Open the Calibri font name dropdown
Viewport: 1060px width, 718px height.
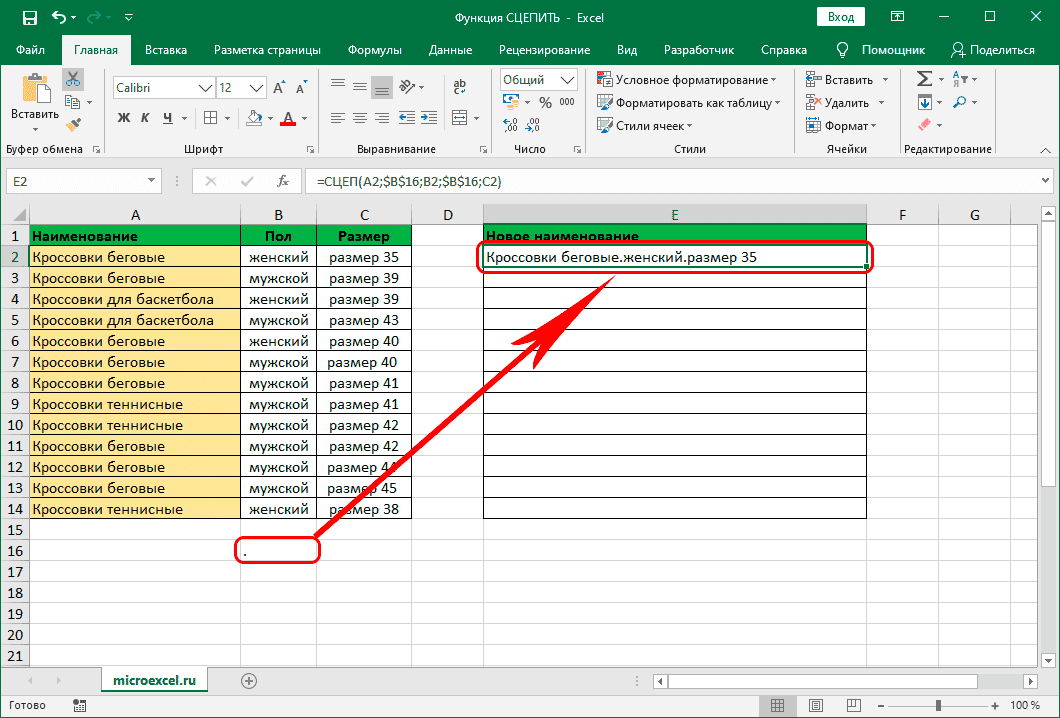tap(203, 88)
